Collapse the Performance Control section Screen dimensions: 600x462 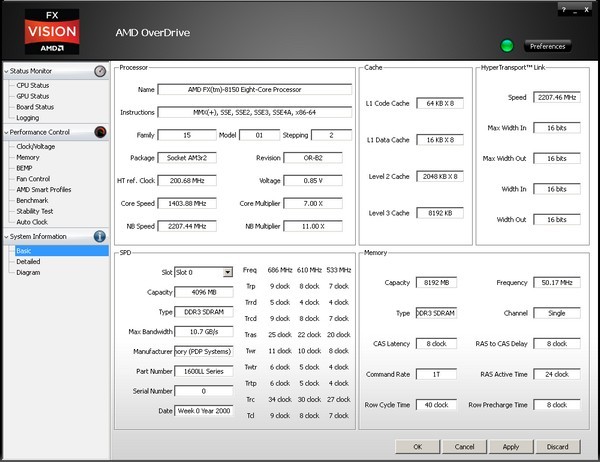pos(7,132)
